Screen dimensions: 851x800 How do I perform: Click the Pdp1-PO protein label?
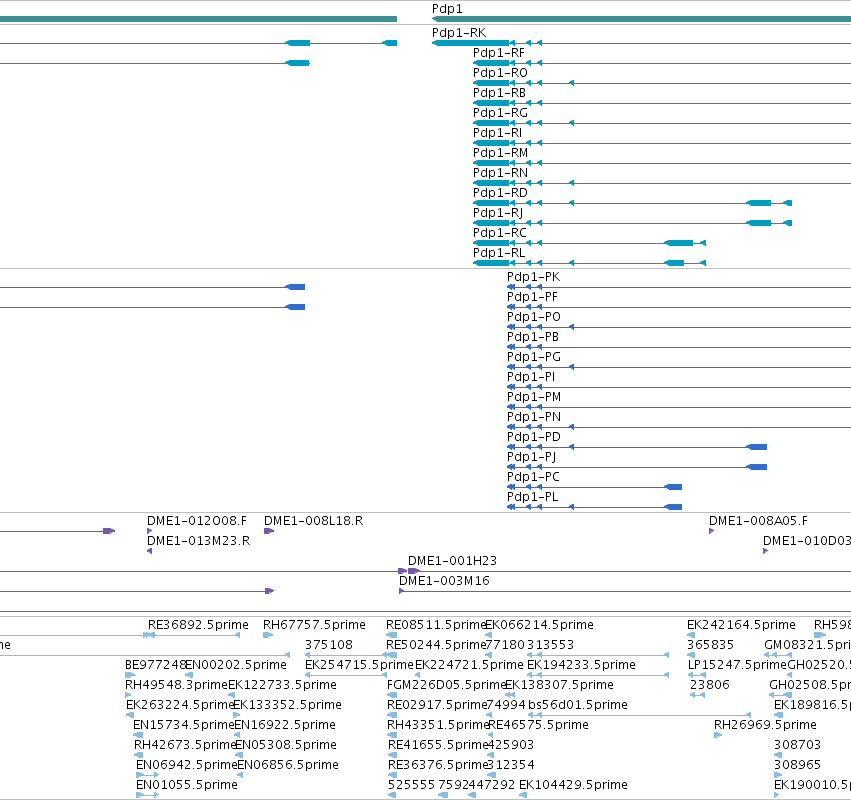click(534, 317)
